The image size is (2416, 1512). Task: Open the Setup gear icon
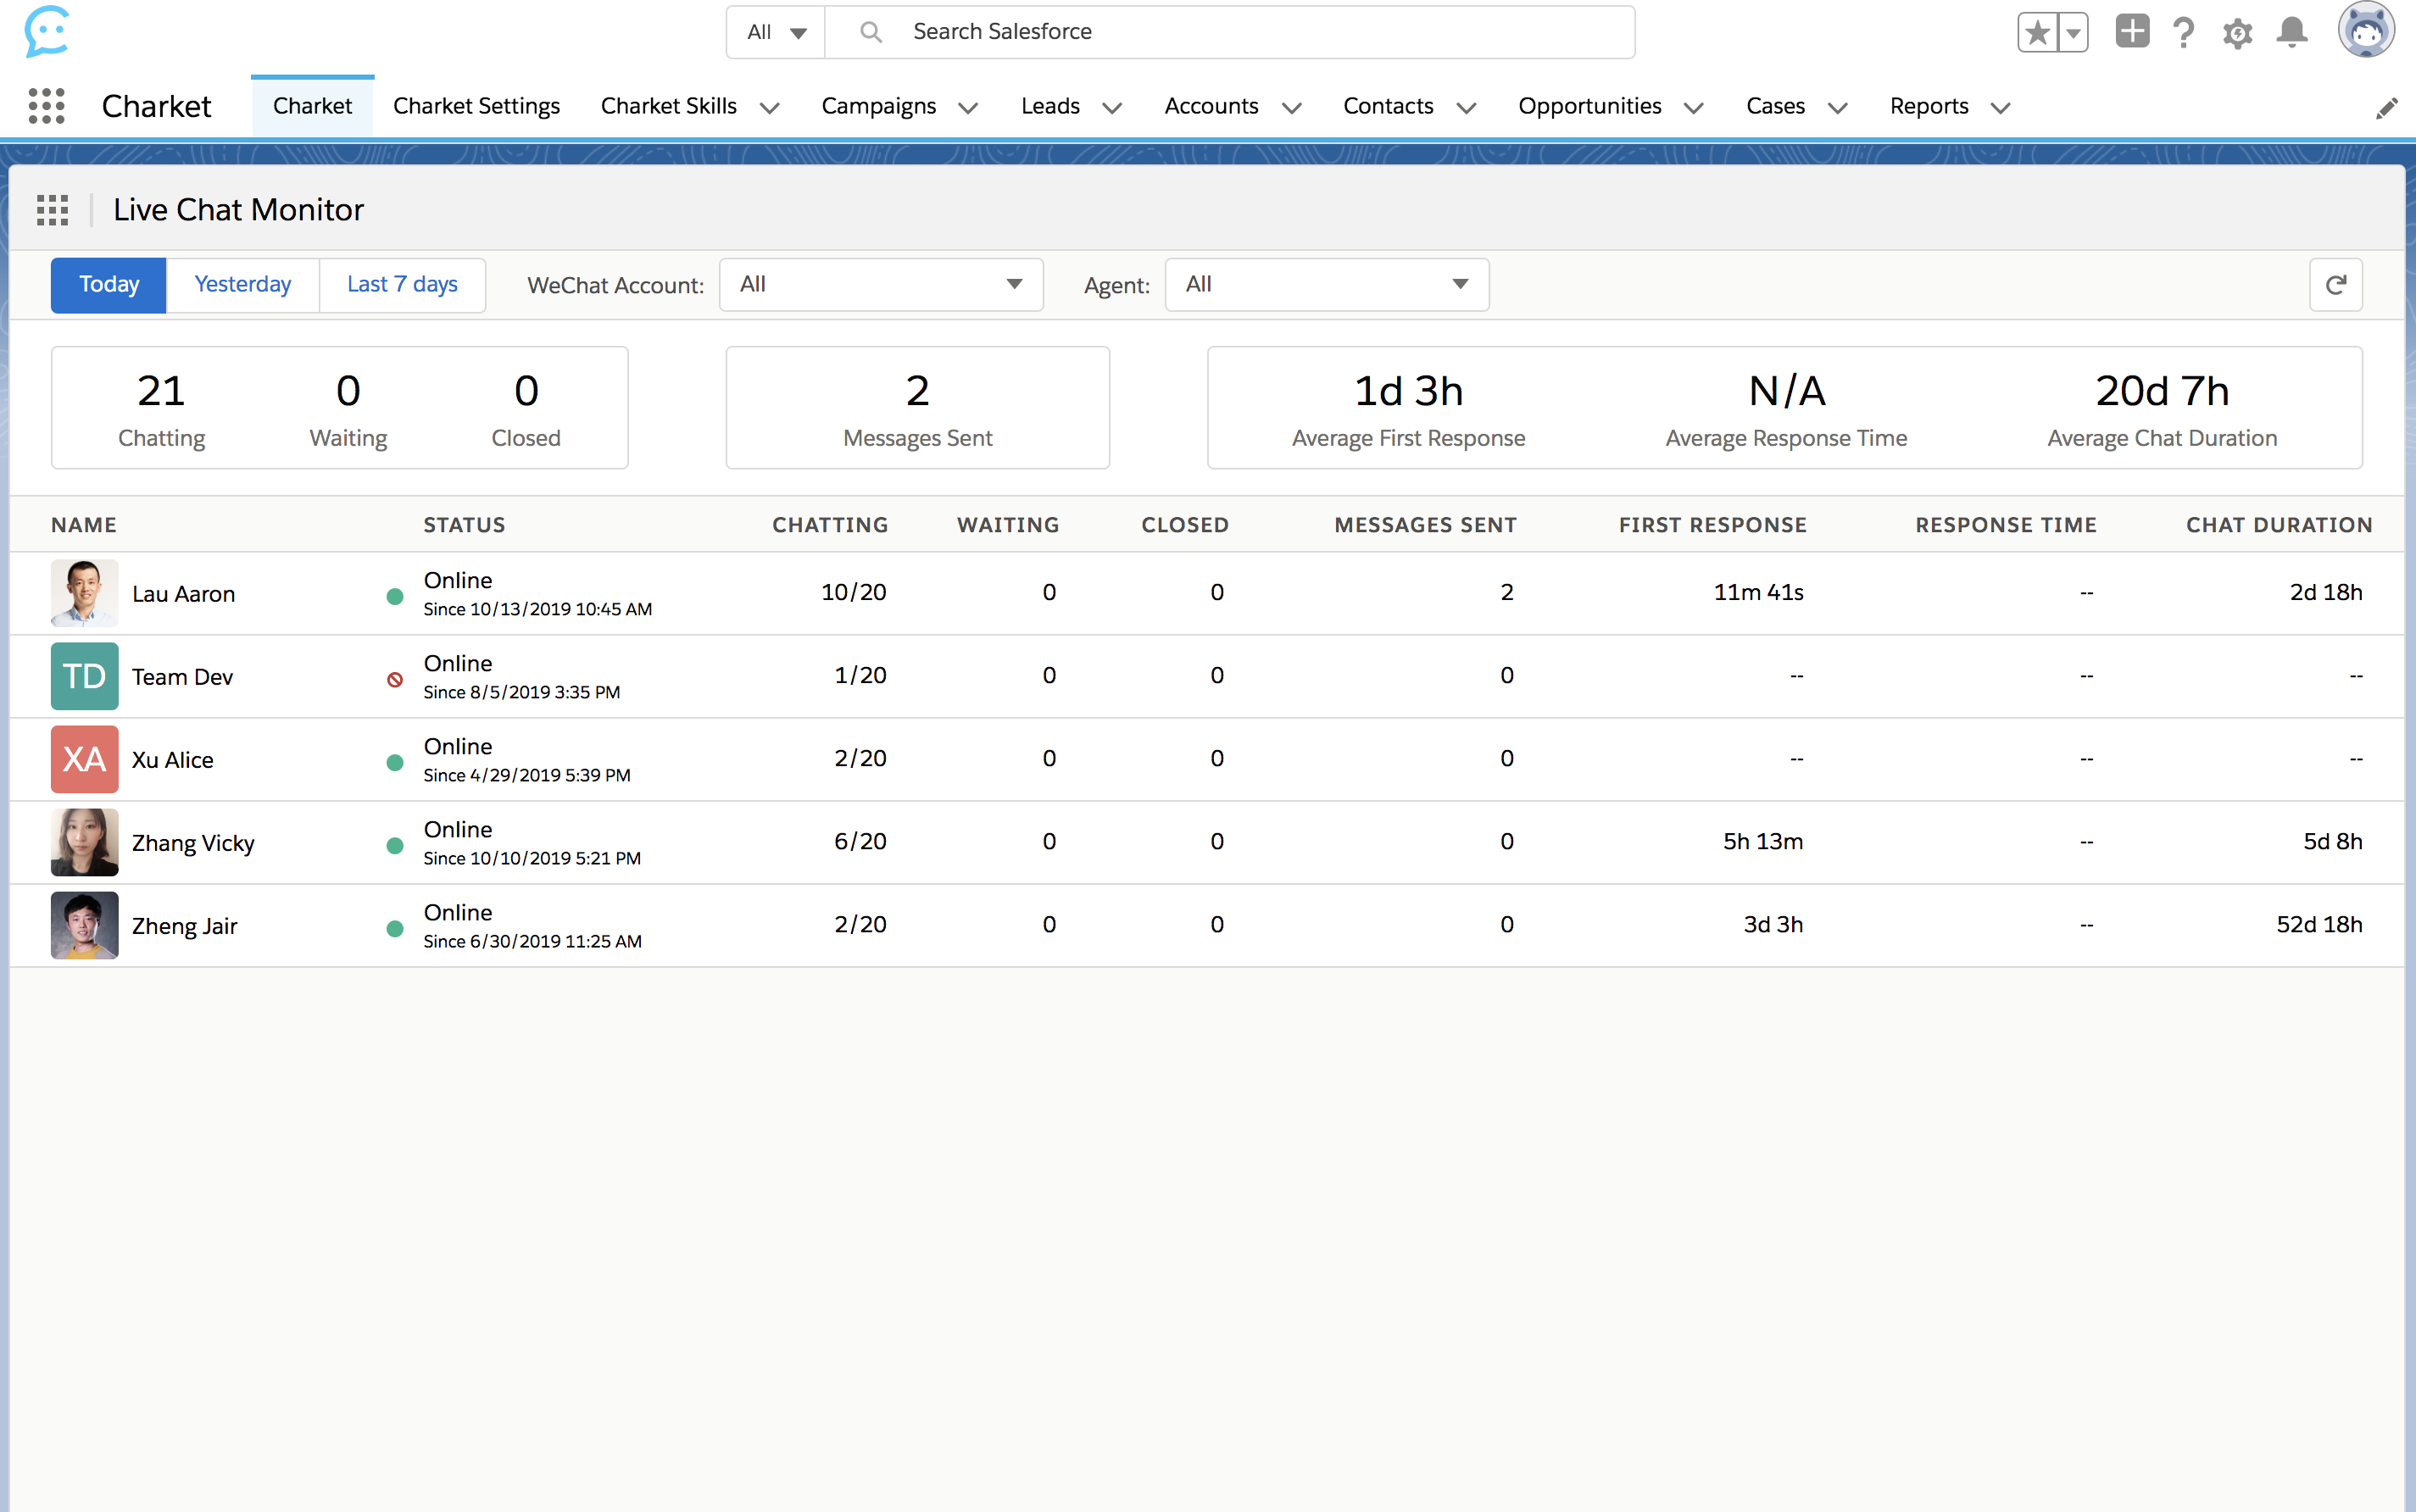point(2237,33)
